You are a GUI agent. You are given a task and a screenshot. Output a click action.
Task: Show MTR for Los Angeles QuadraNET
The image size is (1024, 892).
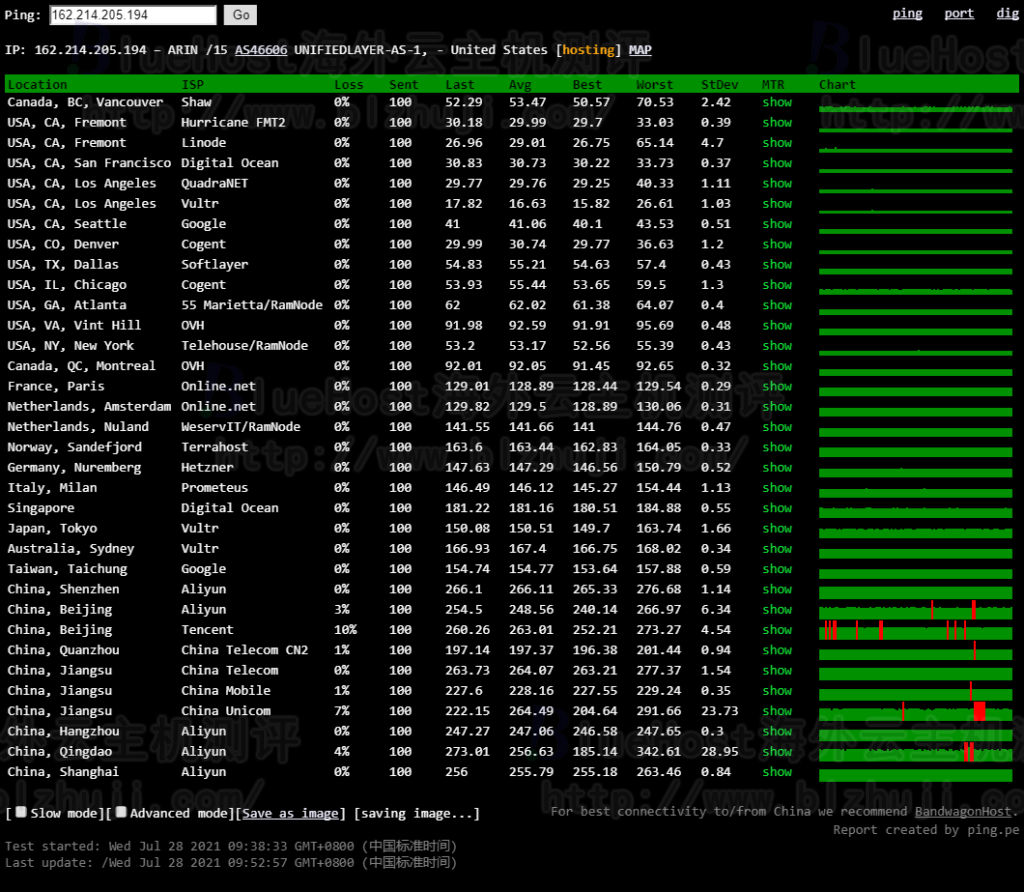(x=776, y=183)
